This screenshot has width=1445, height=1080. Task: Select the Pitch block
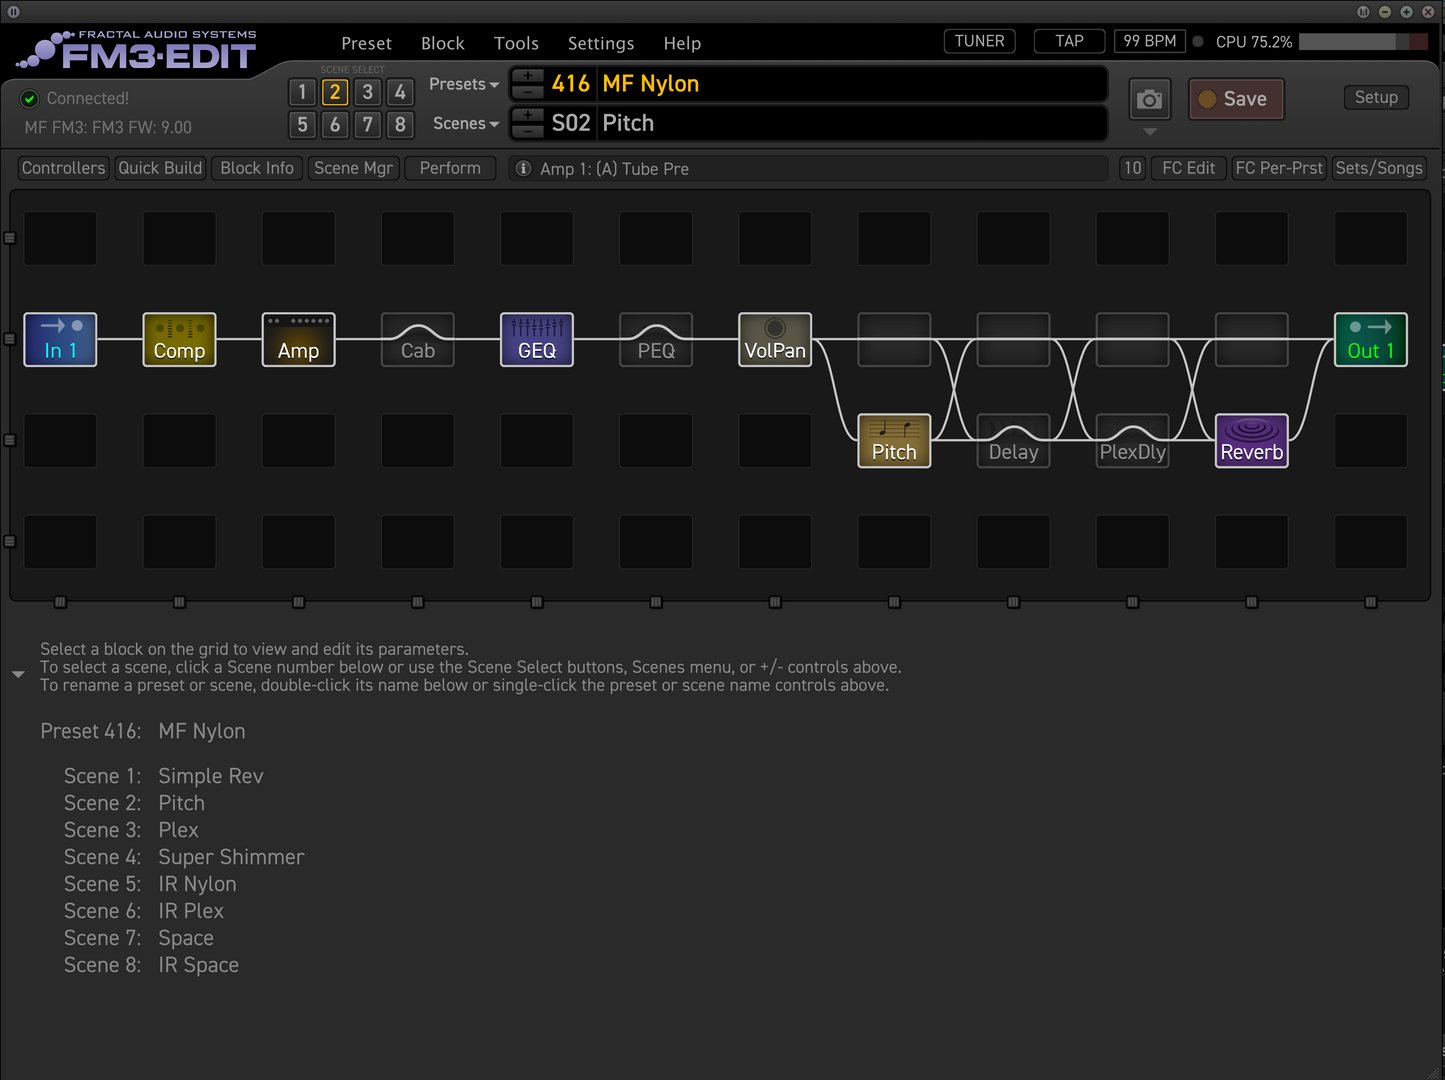(x=894, y=441)
